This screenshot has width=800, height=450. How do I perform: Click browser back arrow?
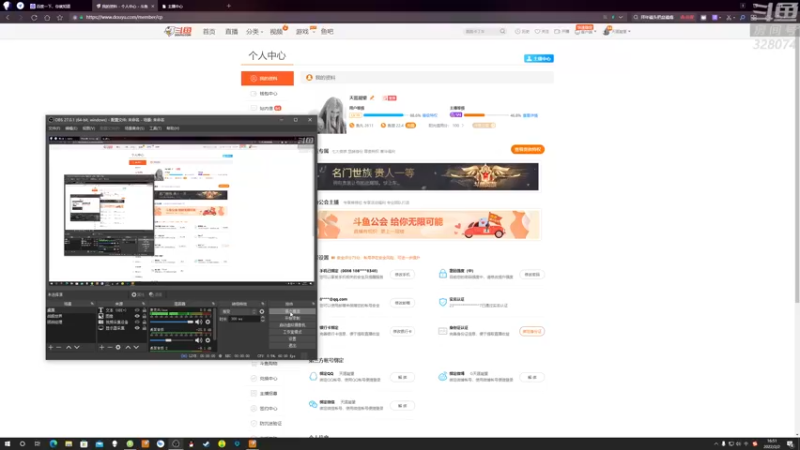tap(8, 17)
